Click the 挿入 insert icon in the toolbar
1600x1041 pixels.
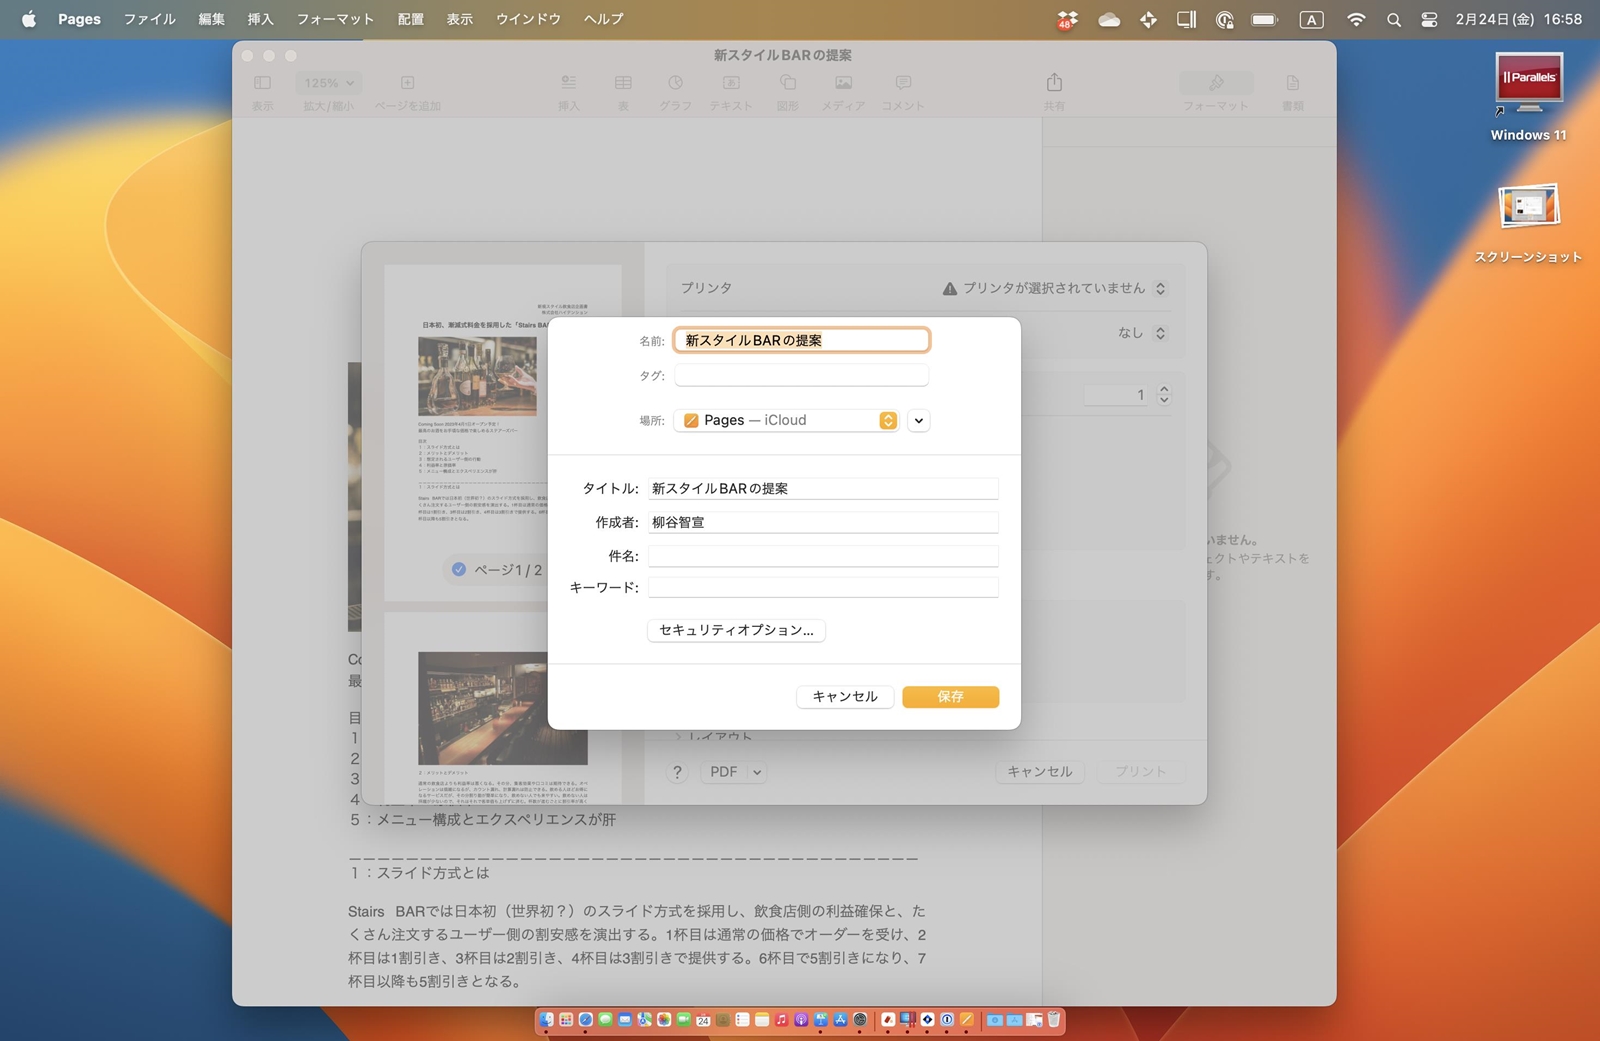pyautogui.click(x=568, y=90)
